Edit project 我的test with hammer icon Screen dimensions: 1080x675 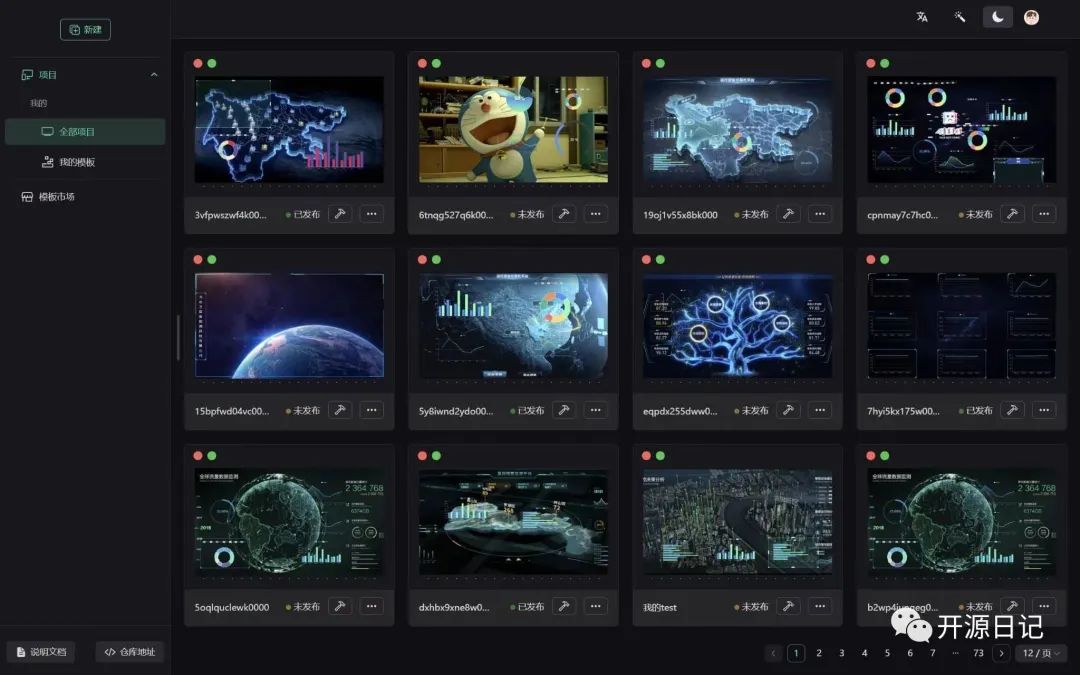[788, 606]
